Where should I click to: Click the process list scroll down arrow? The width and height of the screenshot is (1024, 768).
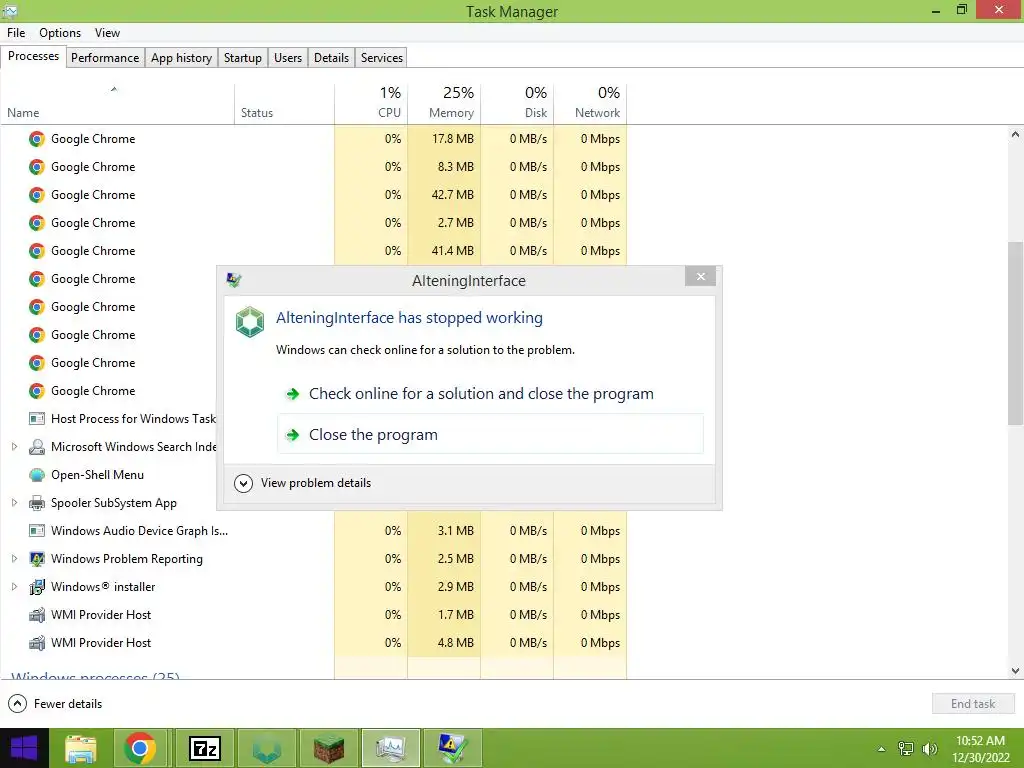tap(1015, 671)
